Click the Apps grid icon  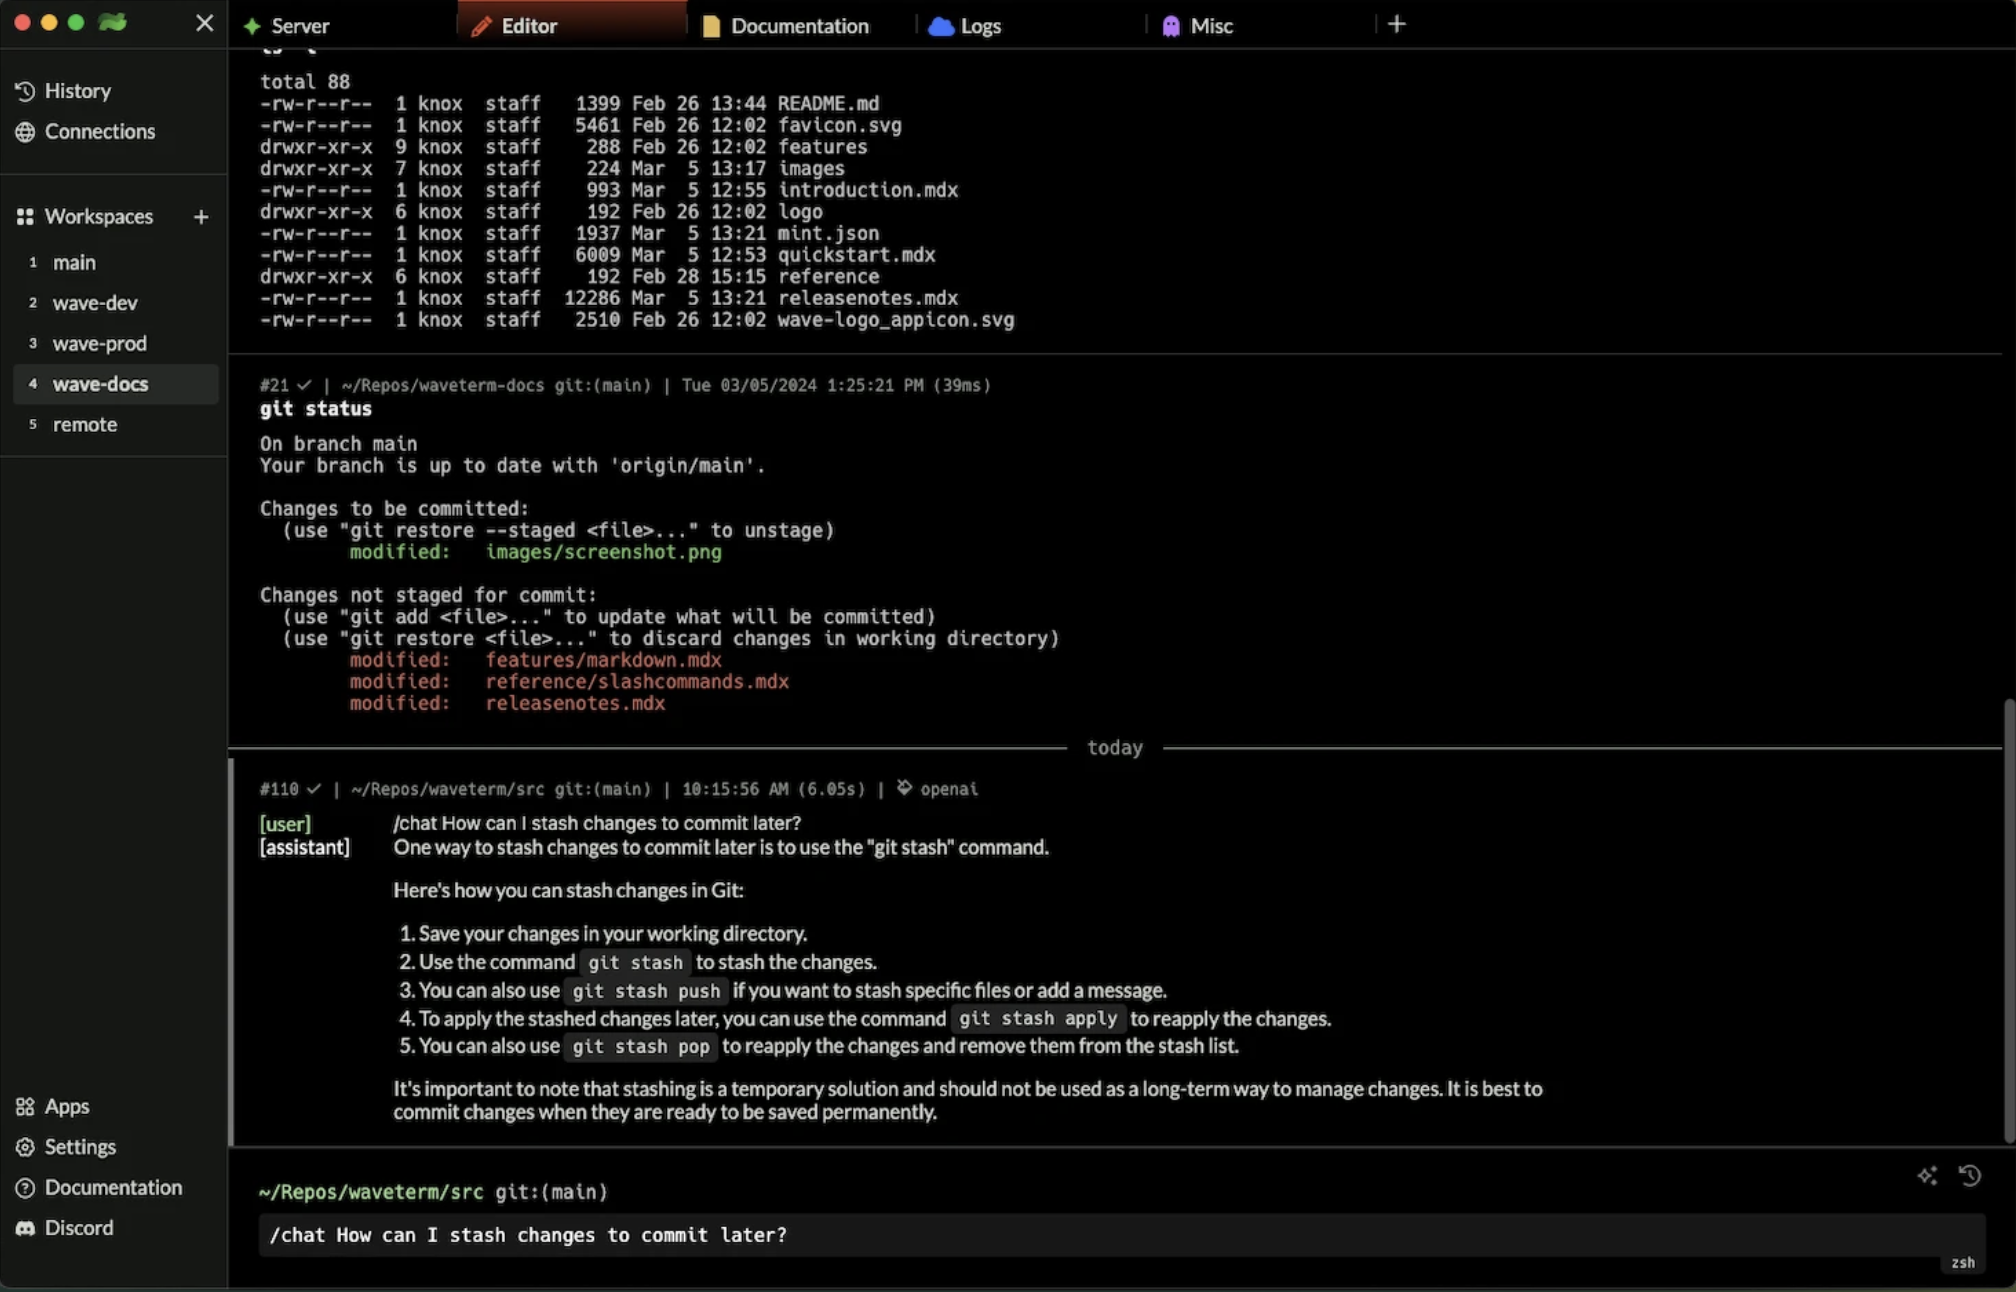point(25,1107)
